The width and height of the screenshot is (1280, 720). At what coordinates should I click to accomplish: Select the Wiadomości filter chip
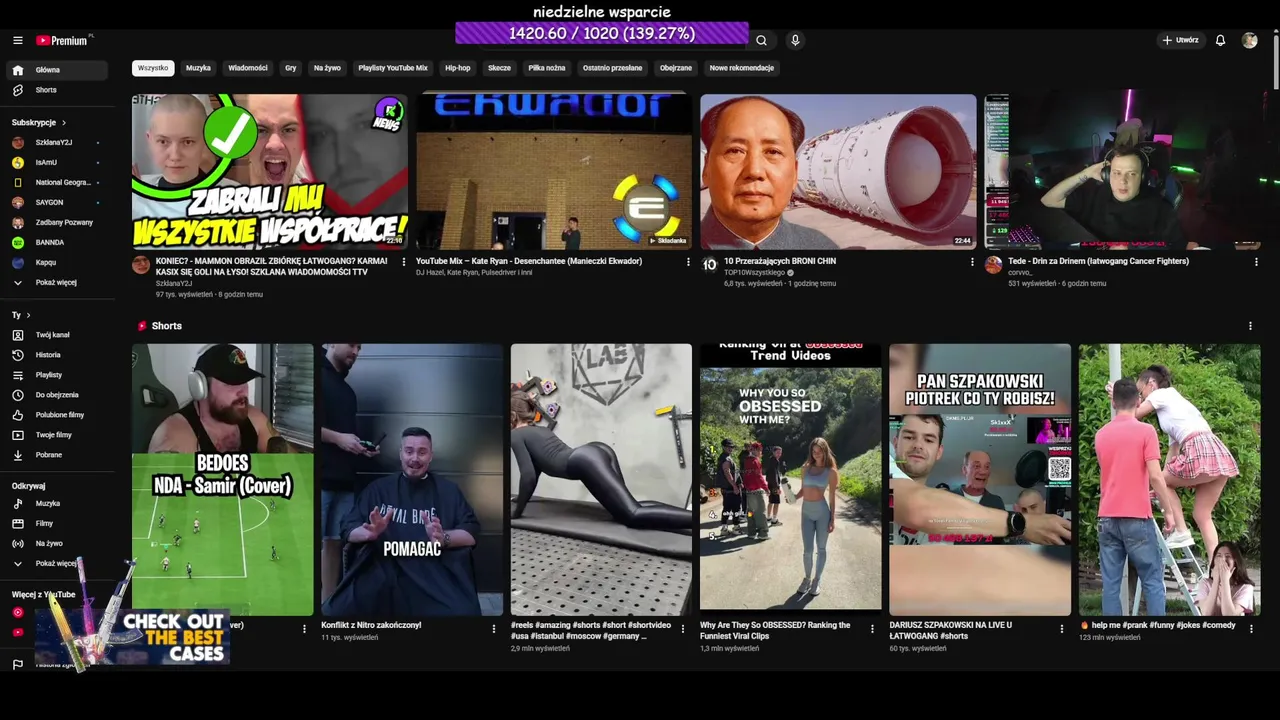[248, 68]
